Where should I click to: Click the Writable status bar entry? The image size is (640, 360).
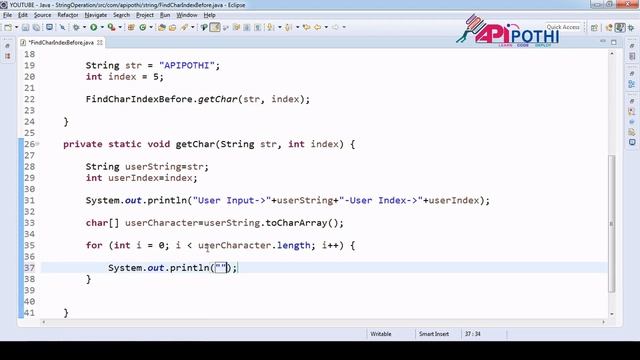[380, 334]
